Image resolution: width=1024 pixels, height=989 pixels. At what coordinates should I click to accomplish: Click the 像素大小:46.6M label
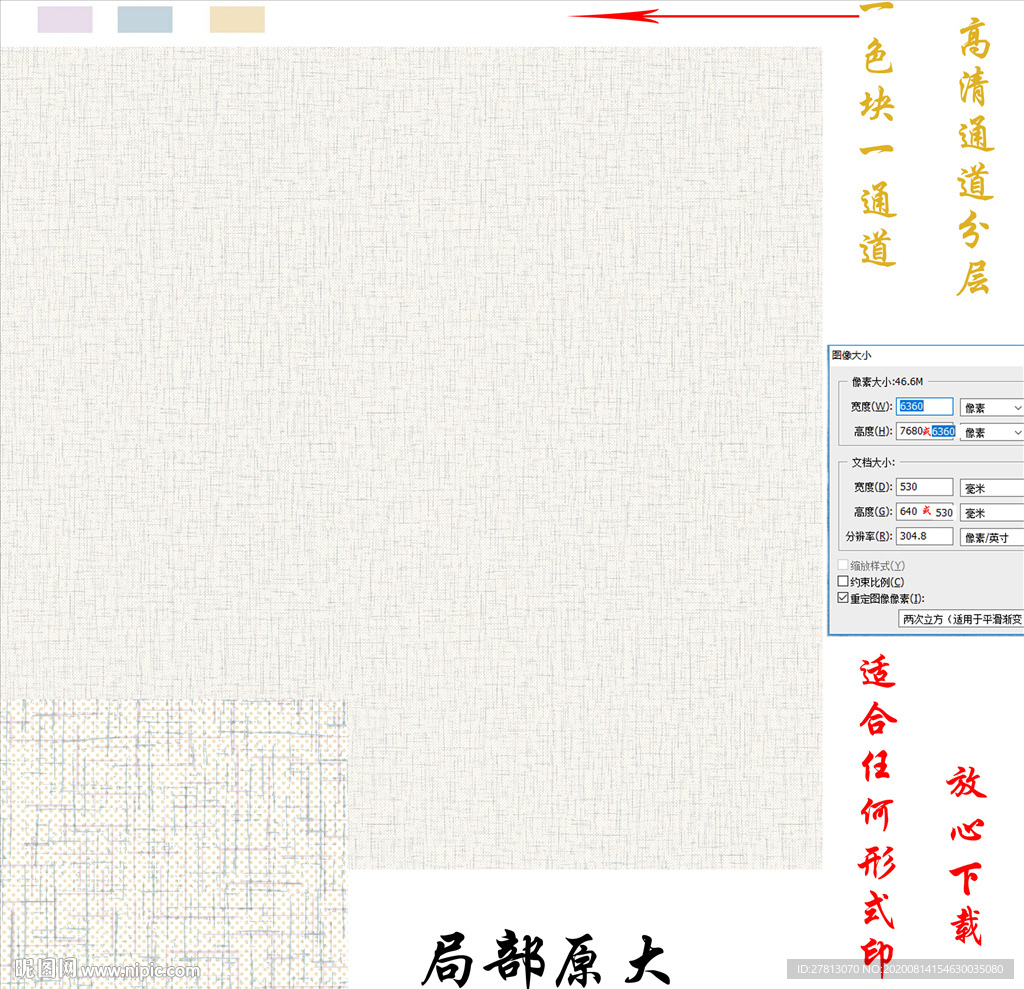(887, 381)
